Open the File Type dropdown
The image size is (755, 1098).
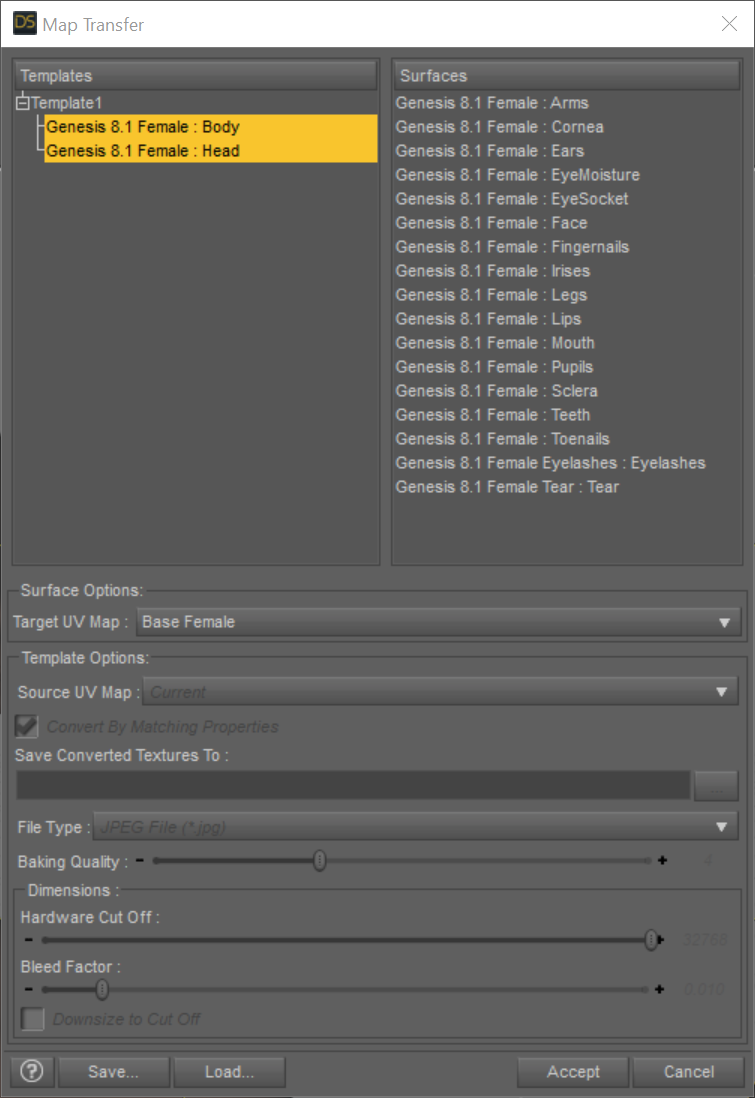[415, 827]
